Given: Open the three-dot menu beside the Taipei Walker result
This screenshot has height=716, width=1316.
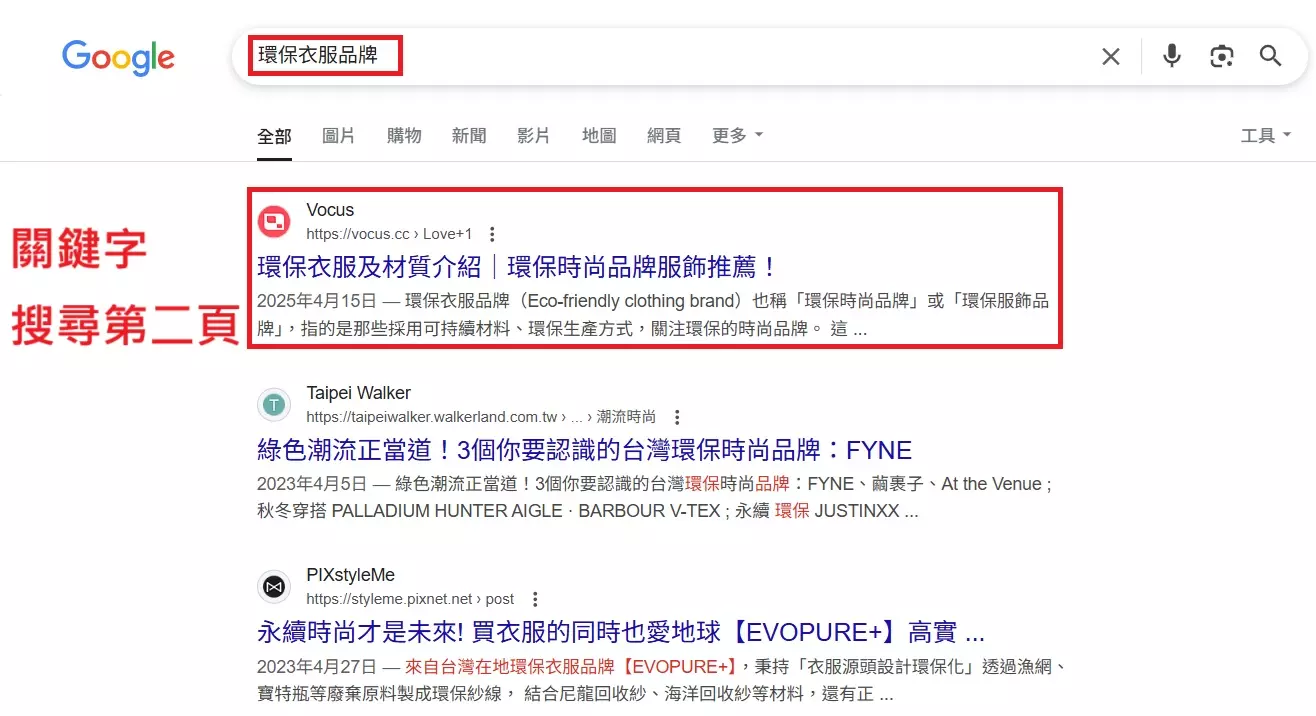Looking at the screenshot, I should (x=677, y=416).
